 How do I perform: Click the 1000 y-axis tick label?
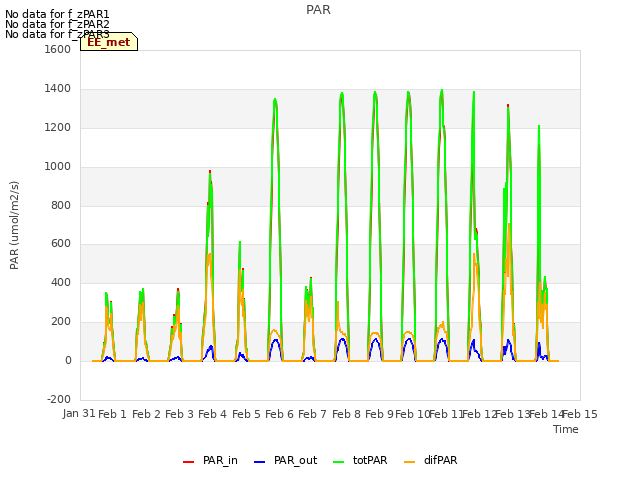[58, 167]
